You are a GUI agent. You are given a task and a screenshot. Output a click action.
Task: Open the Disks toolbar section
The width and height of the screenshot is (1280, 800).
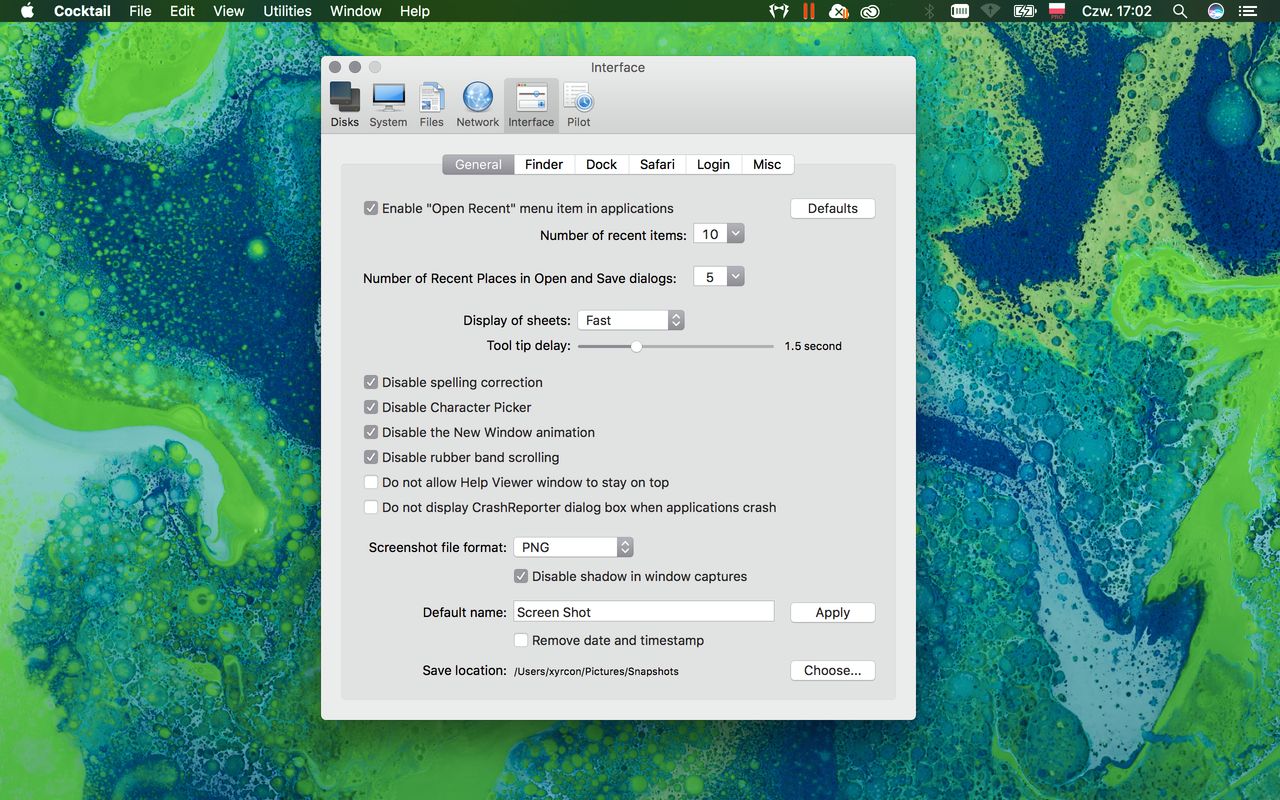pos(344,104)
